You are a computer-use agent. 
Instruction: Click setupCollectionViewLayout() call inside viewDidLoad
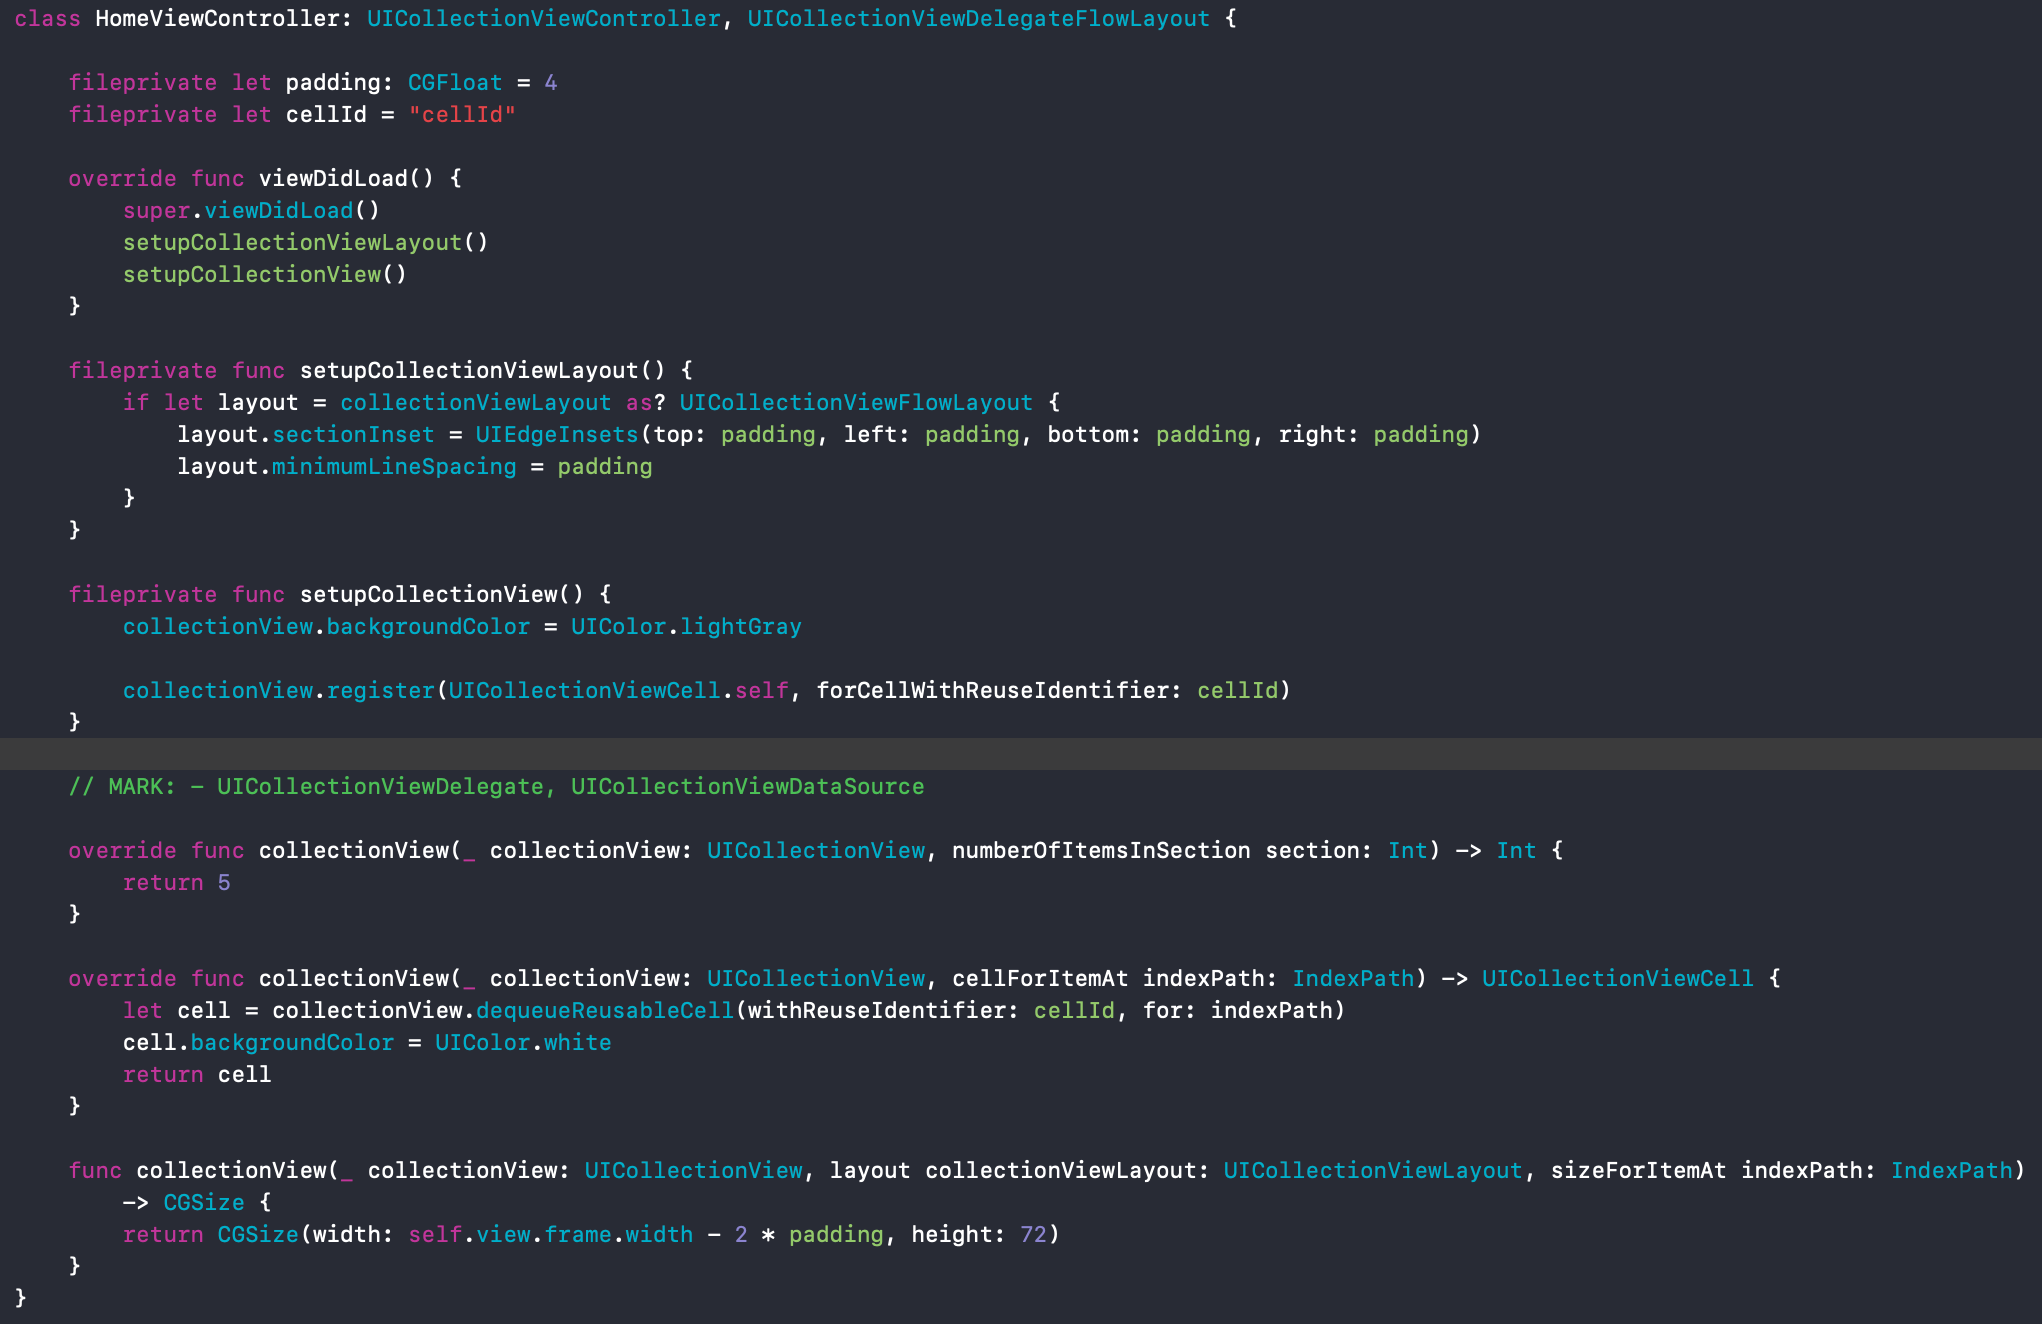click(305, 242)
